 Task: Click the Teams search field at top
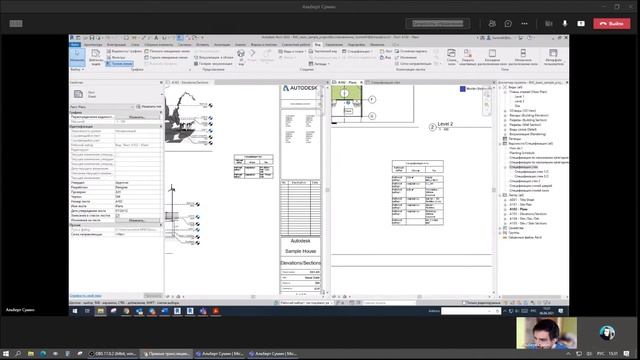tap(438, 24)
